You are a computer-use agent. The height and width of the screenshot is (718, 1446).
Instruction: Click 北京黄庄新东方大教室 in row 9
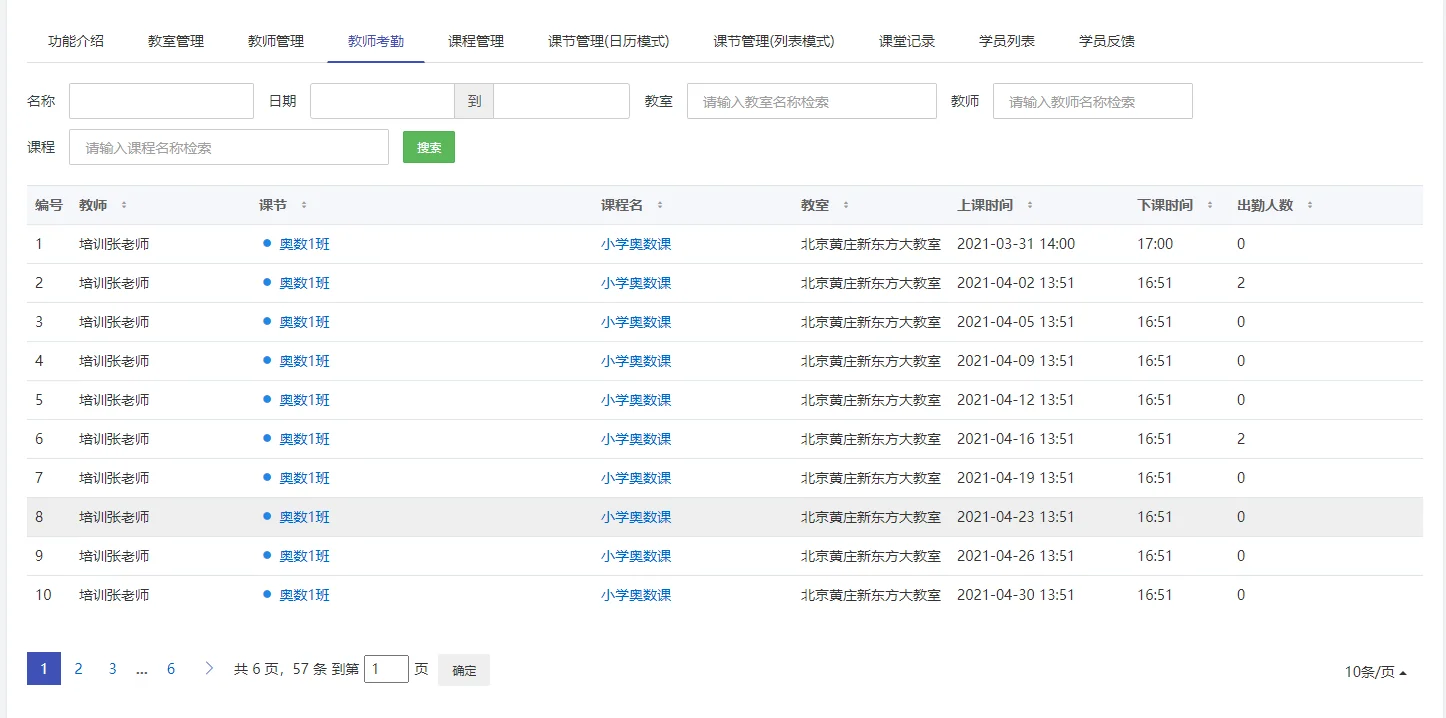(x=871, y=556)
